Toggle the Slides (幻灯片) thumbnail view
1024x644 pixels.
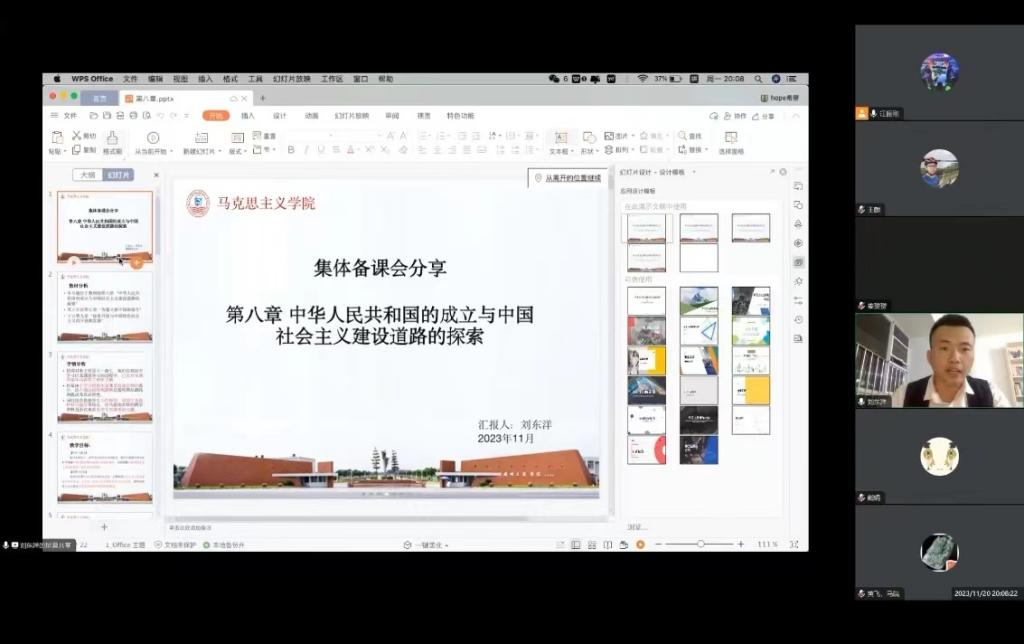click(118, 175)
